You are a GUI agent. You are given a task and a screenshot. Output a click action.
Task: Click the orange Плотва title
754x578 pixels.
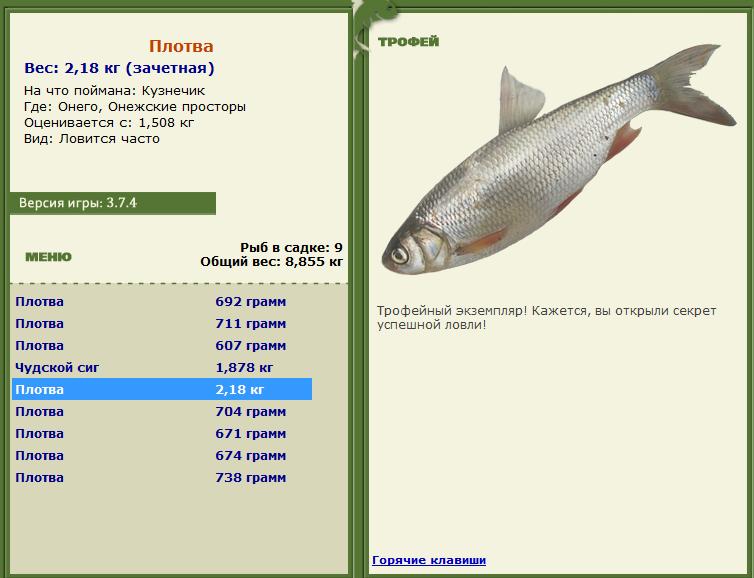[x=181, y=46]
